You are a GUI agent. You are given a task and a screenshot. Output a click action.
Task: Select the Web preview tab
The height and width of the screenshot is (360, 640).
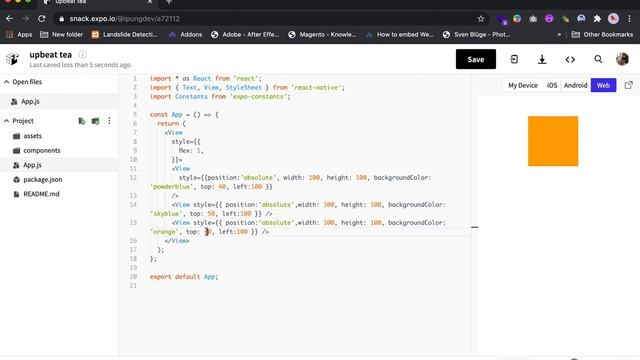tap(603, 85)
